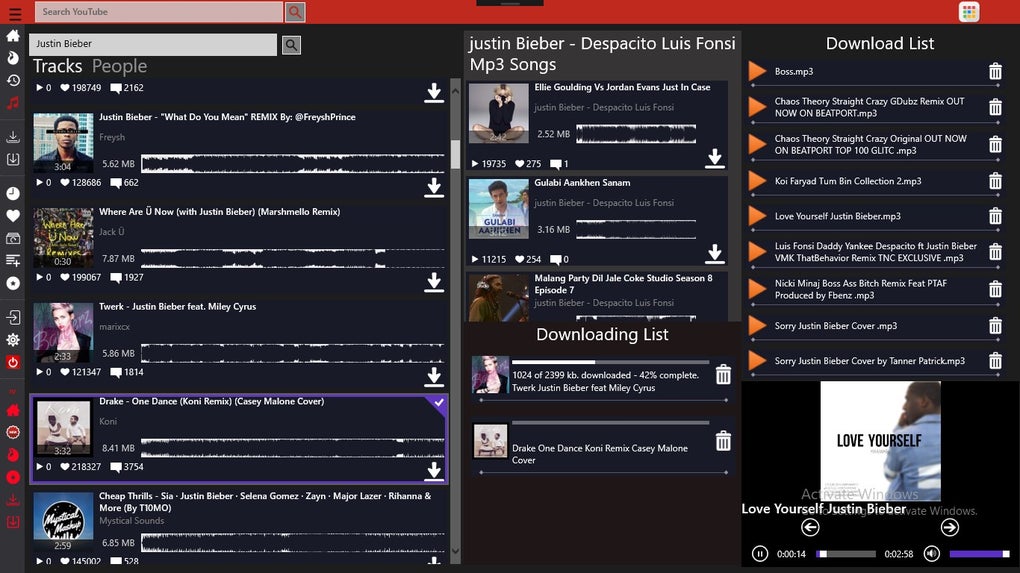Remove the Nicki Minaj Boss Ass Bitch Remix file
This screenshot has height=573, width=1020.
pos(995,289)
